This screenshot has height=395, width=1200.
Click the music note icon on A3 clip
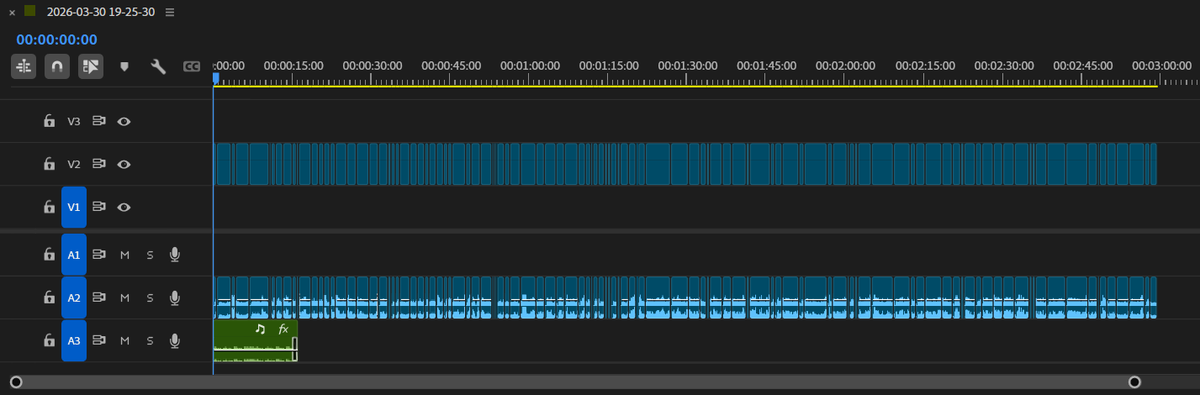pyautogui.click(x=260, y=328)
